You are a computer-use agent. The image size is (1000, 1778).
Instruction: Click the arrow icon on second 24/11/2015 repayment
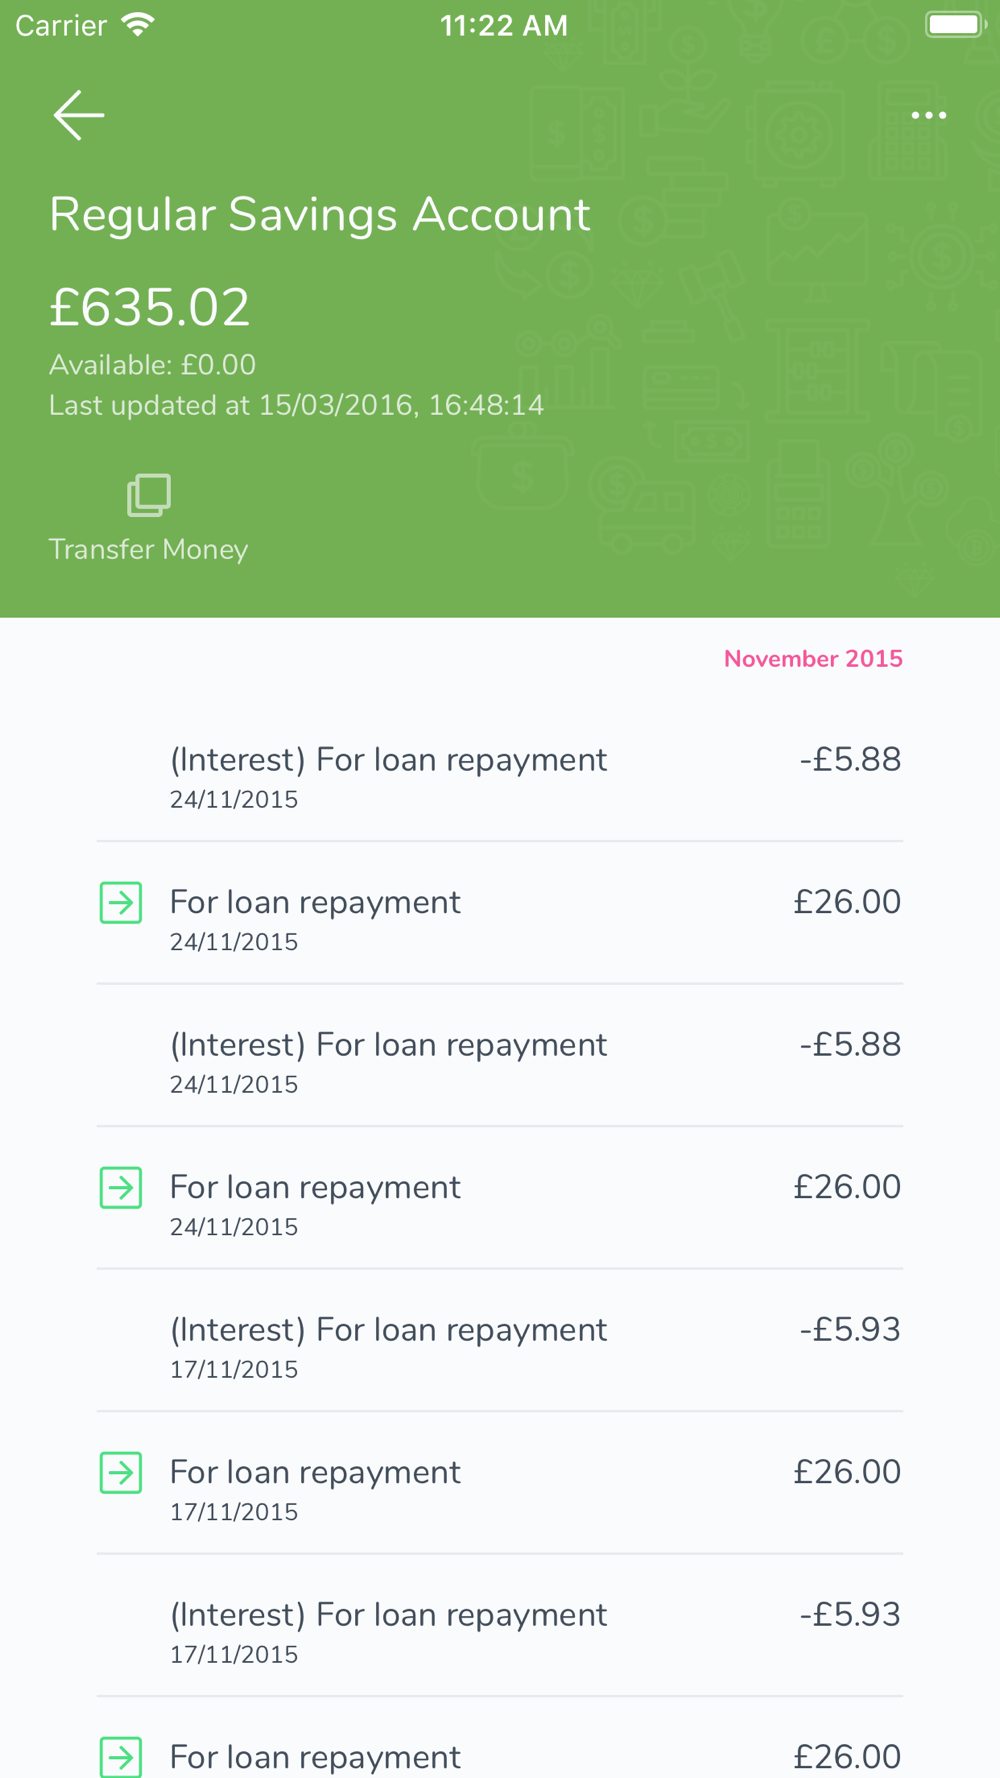tap(121, 1188)
